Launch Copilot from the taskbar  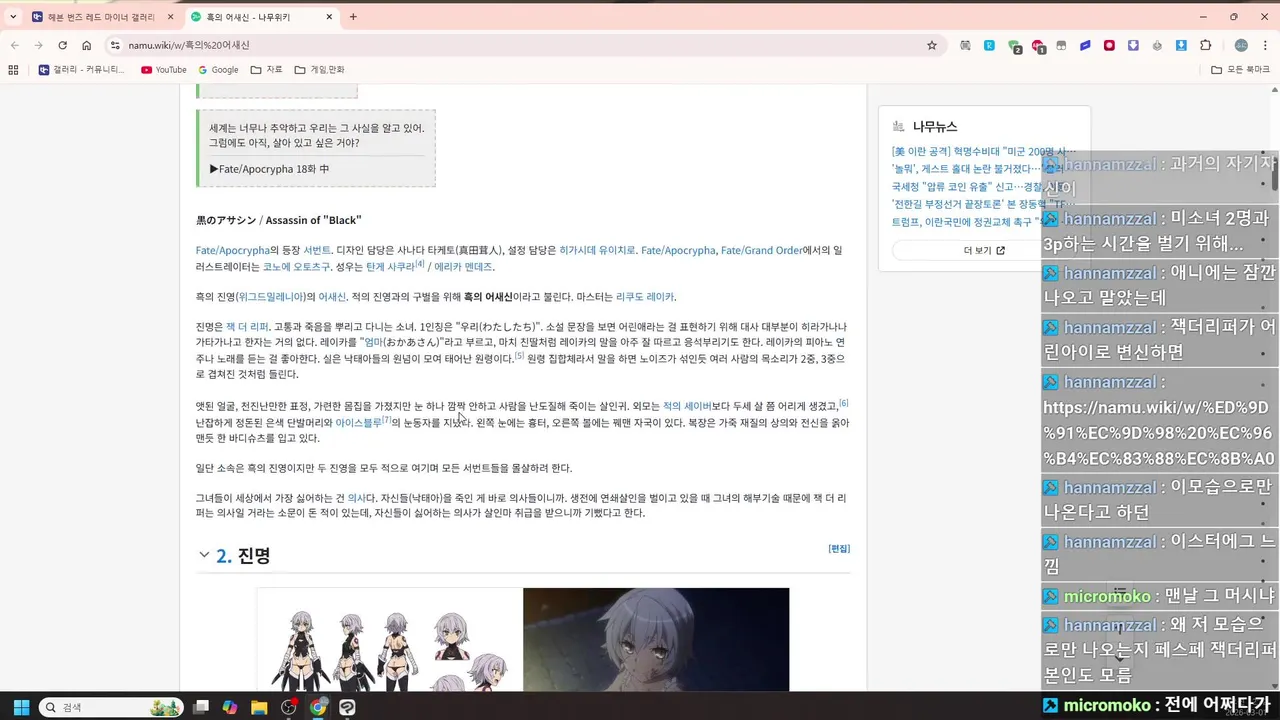(230, 707)
